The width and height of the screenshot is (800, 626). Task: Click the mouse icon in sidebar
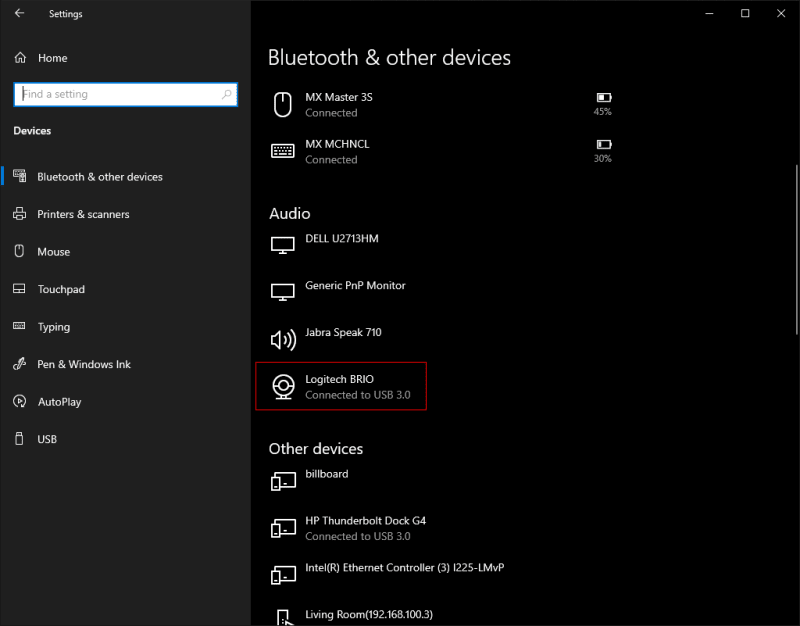(x=19, y=251)
